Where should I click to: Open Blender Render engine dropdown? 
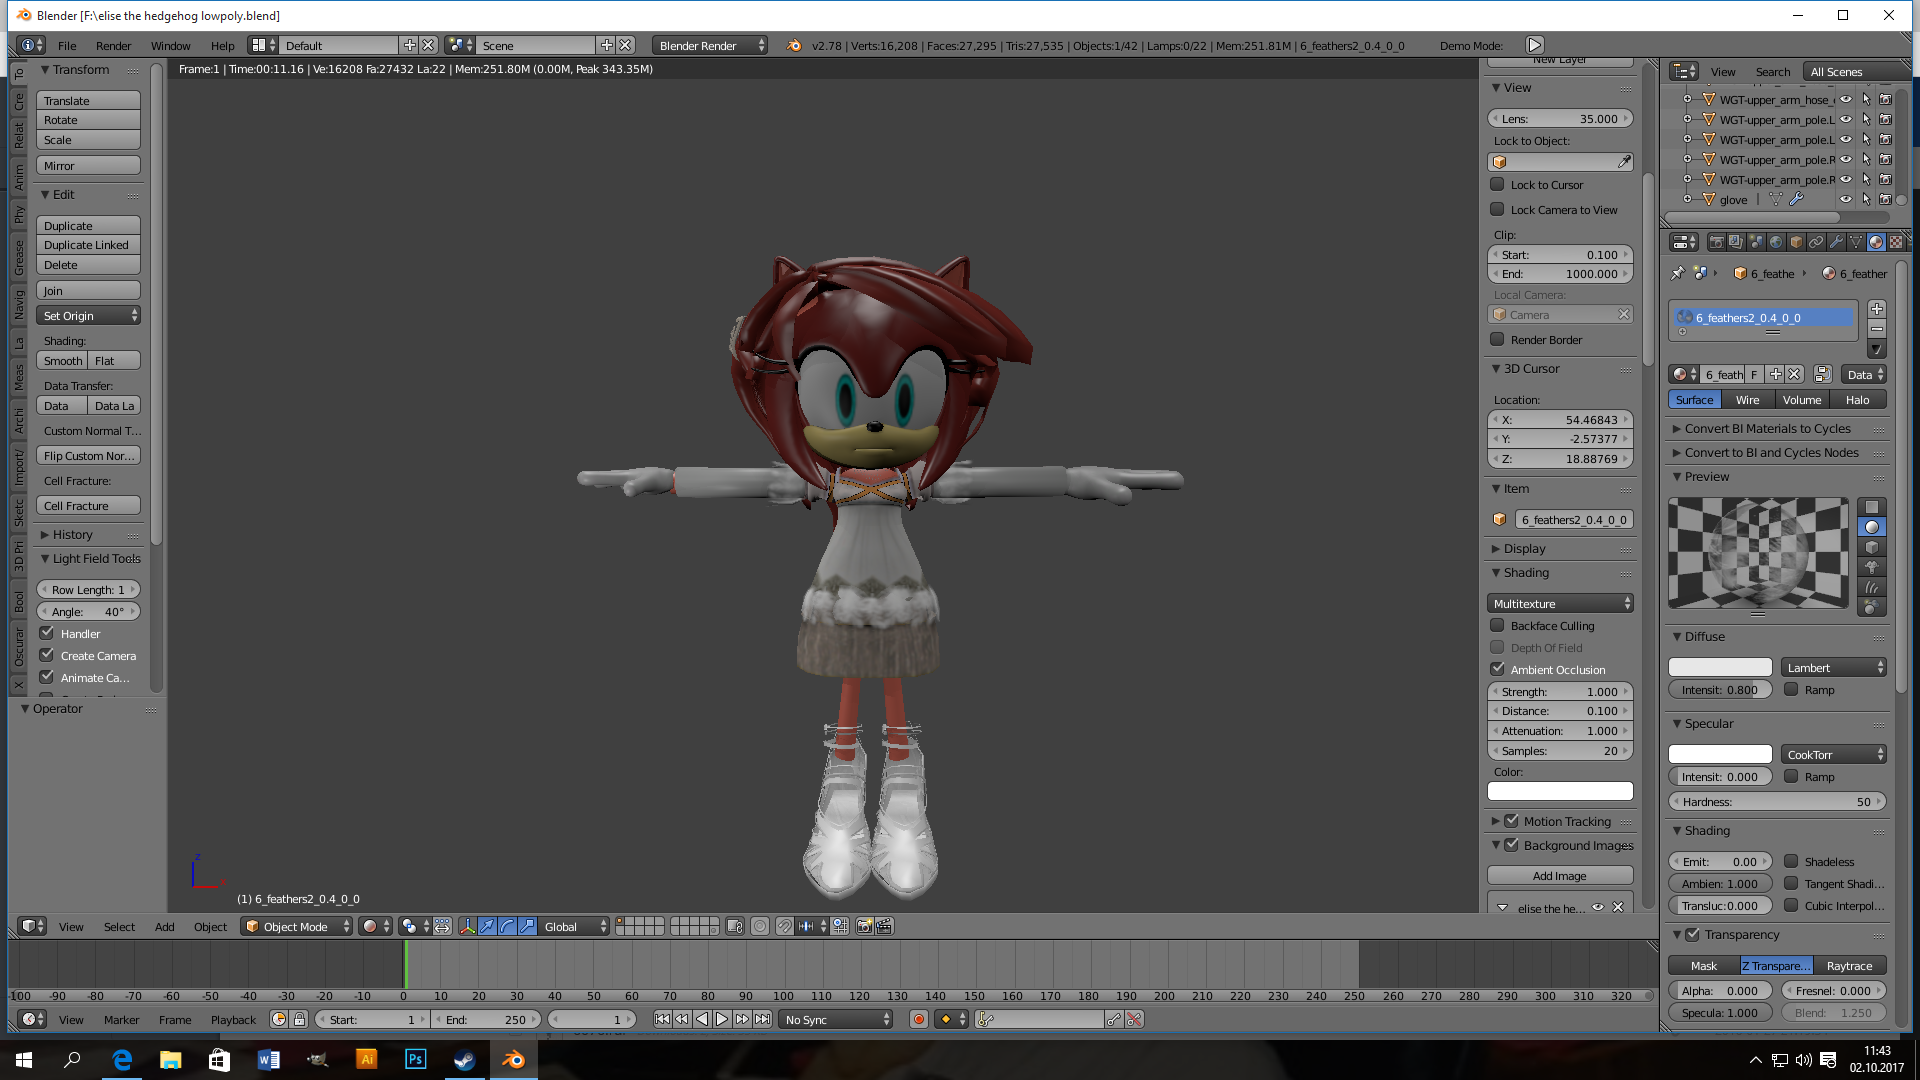[709, 45]
